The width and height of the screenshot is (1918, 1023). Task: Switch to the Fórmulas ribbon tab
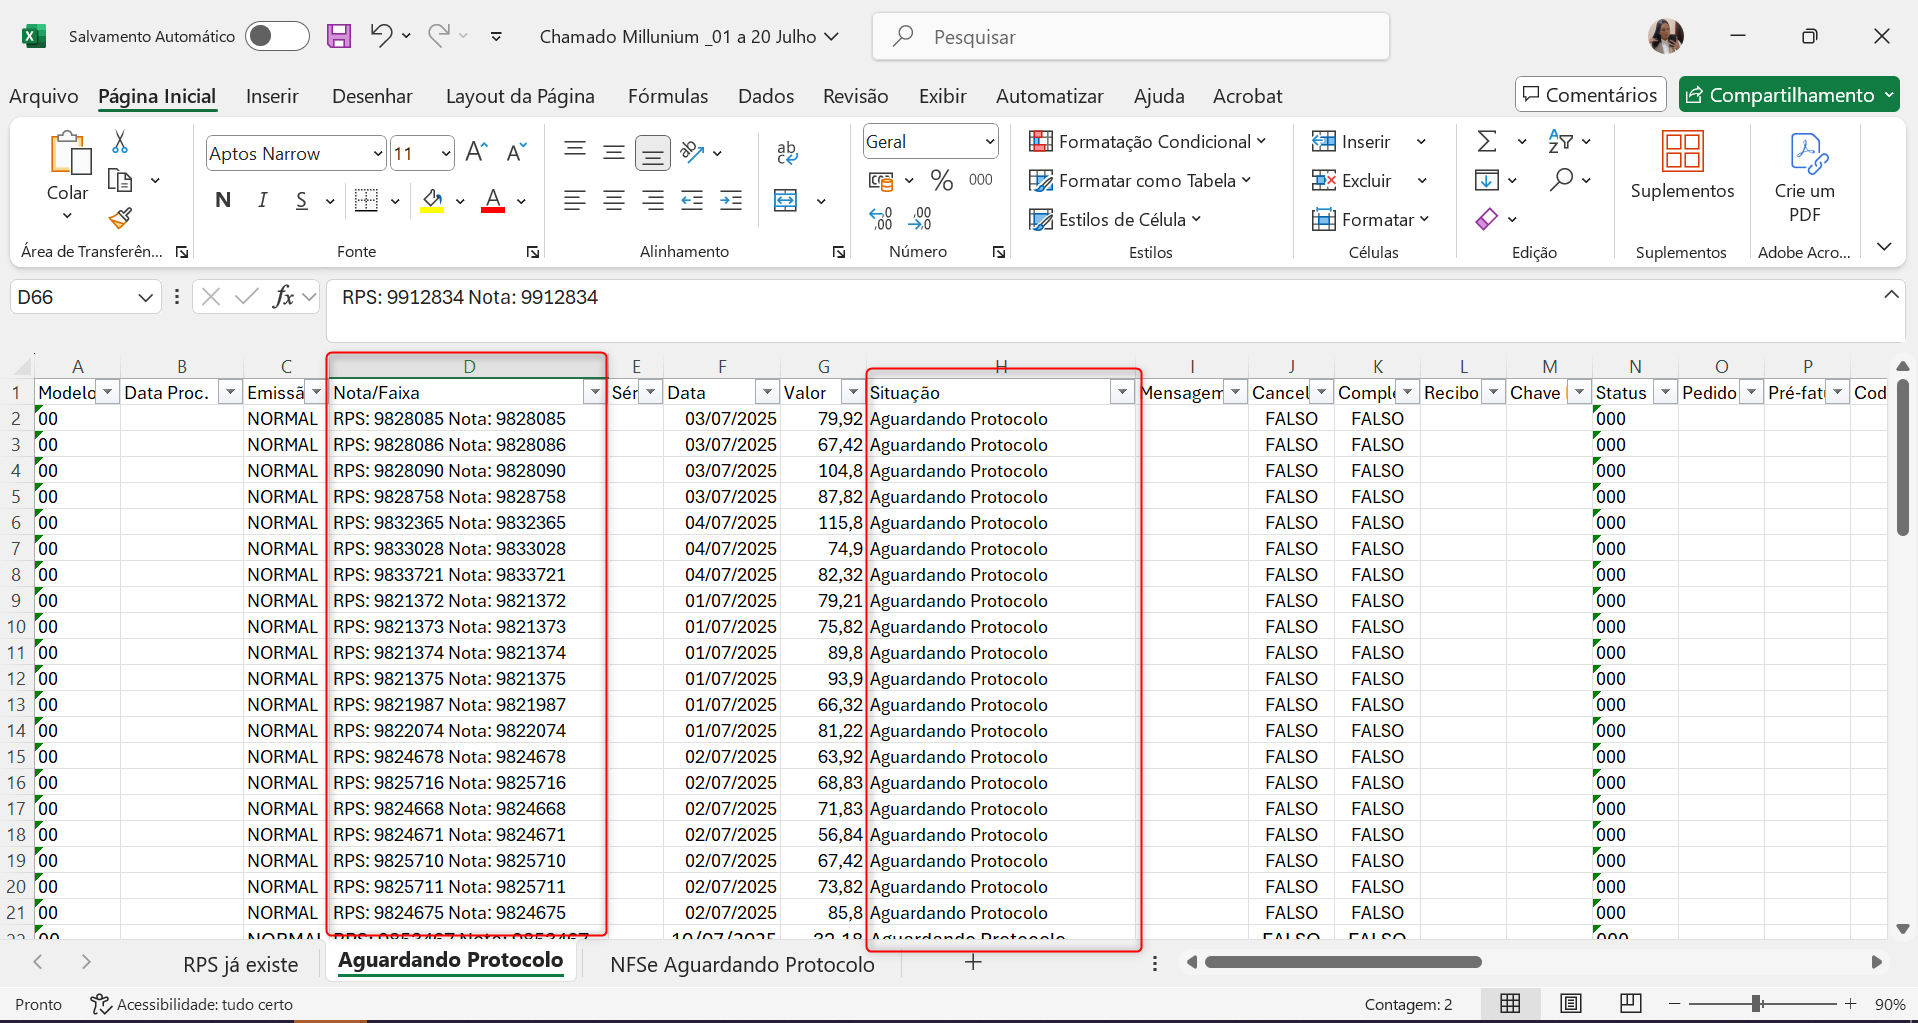[x=668, y=96]
